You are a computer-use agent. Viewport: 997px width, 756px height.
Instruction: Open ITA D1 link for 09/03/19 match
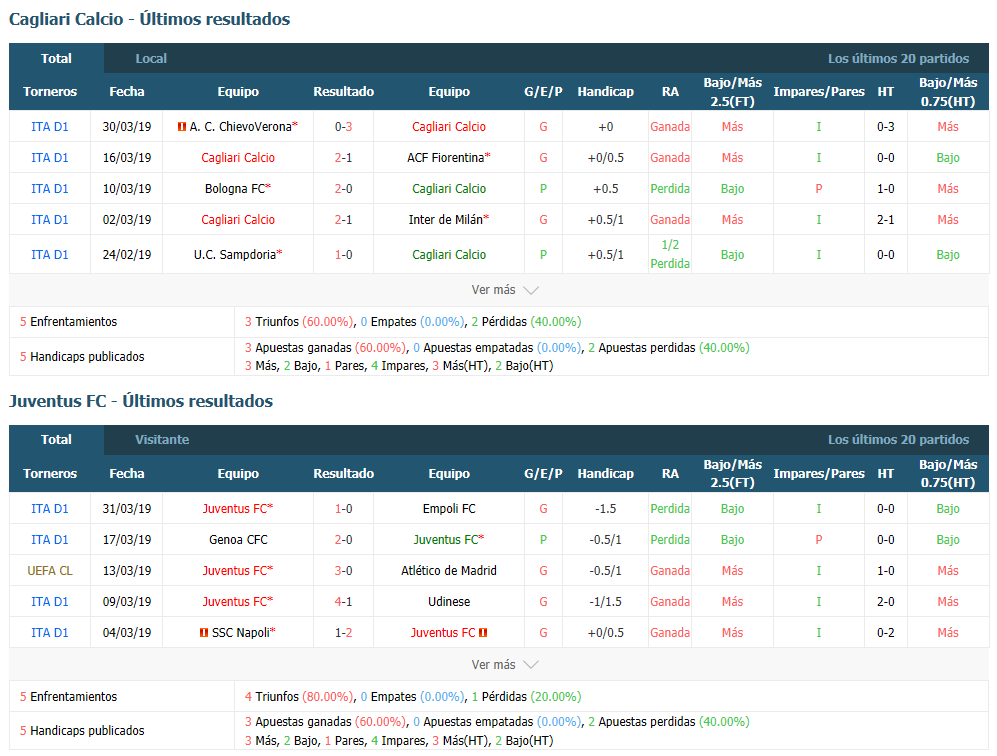pos(50,601)
